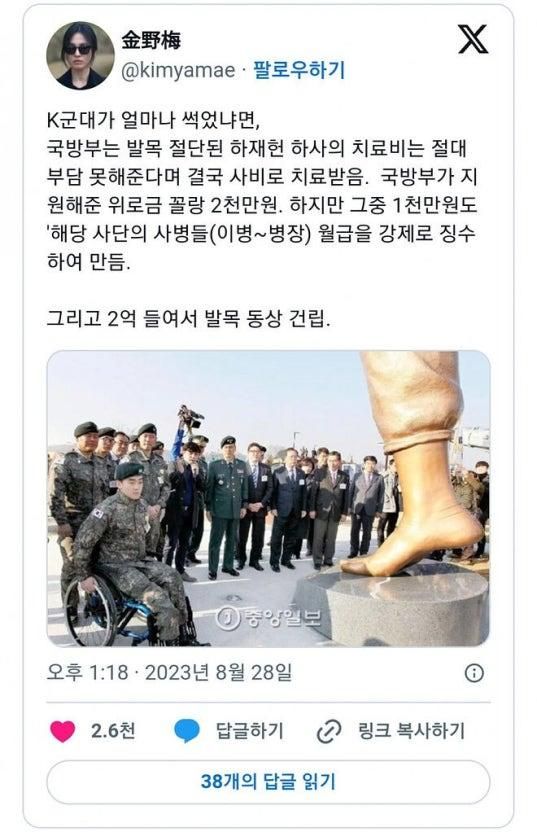Click the X logo icon

click(473, 39)
